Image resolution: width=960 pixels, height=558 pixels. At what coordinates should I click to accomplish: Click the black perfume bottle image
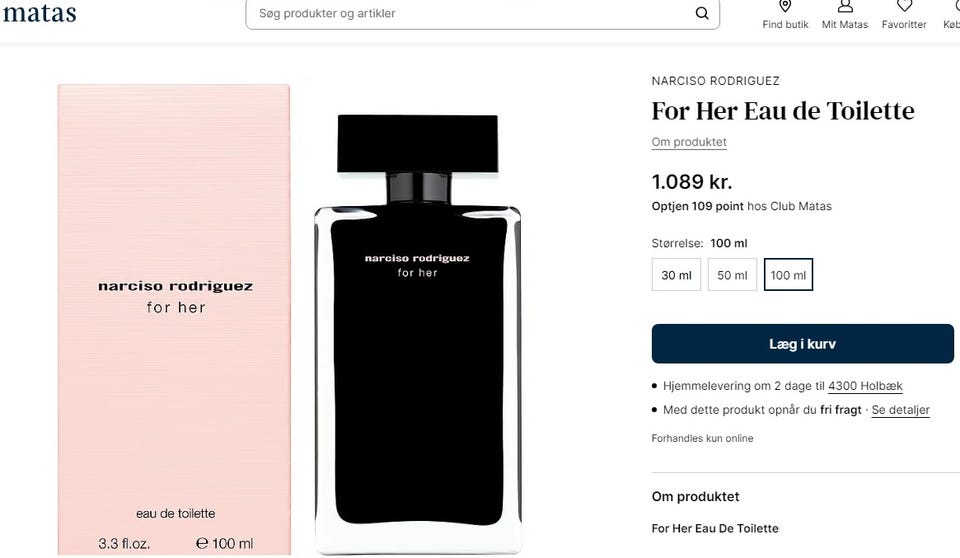[x=418, y=334]
